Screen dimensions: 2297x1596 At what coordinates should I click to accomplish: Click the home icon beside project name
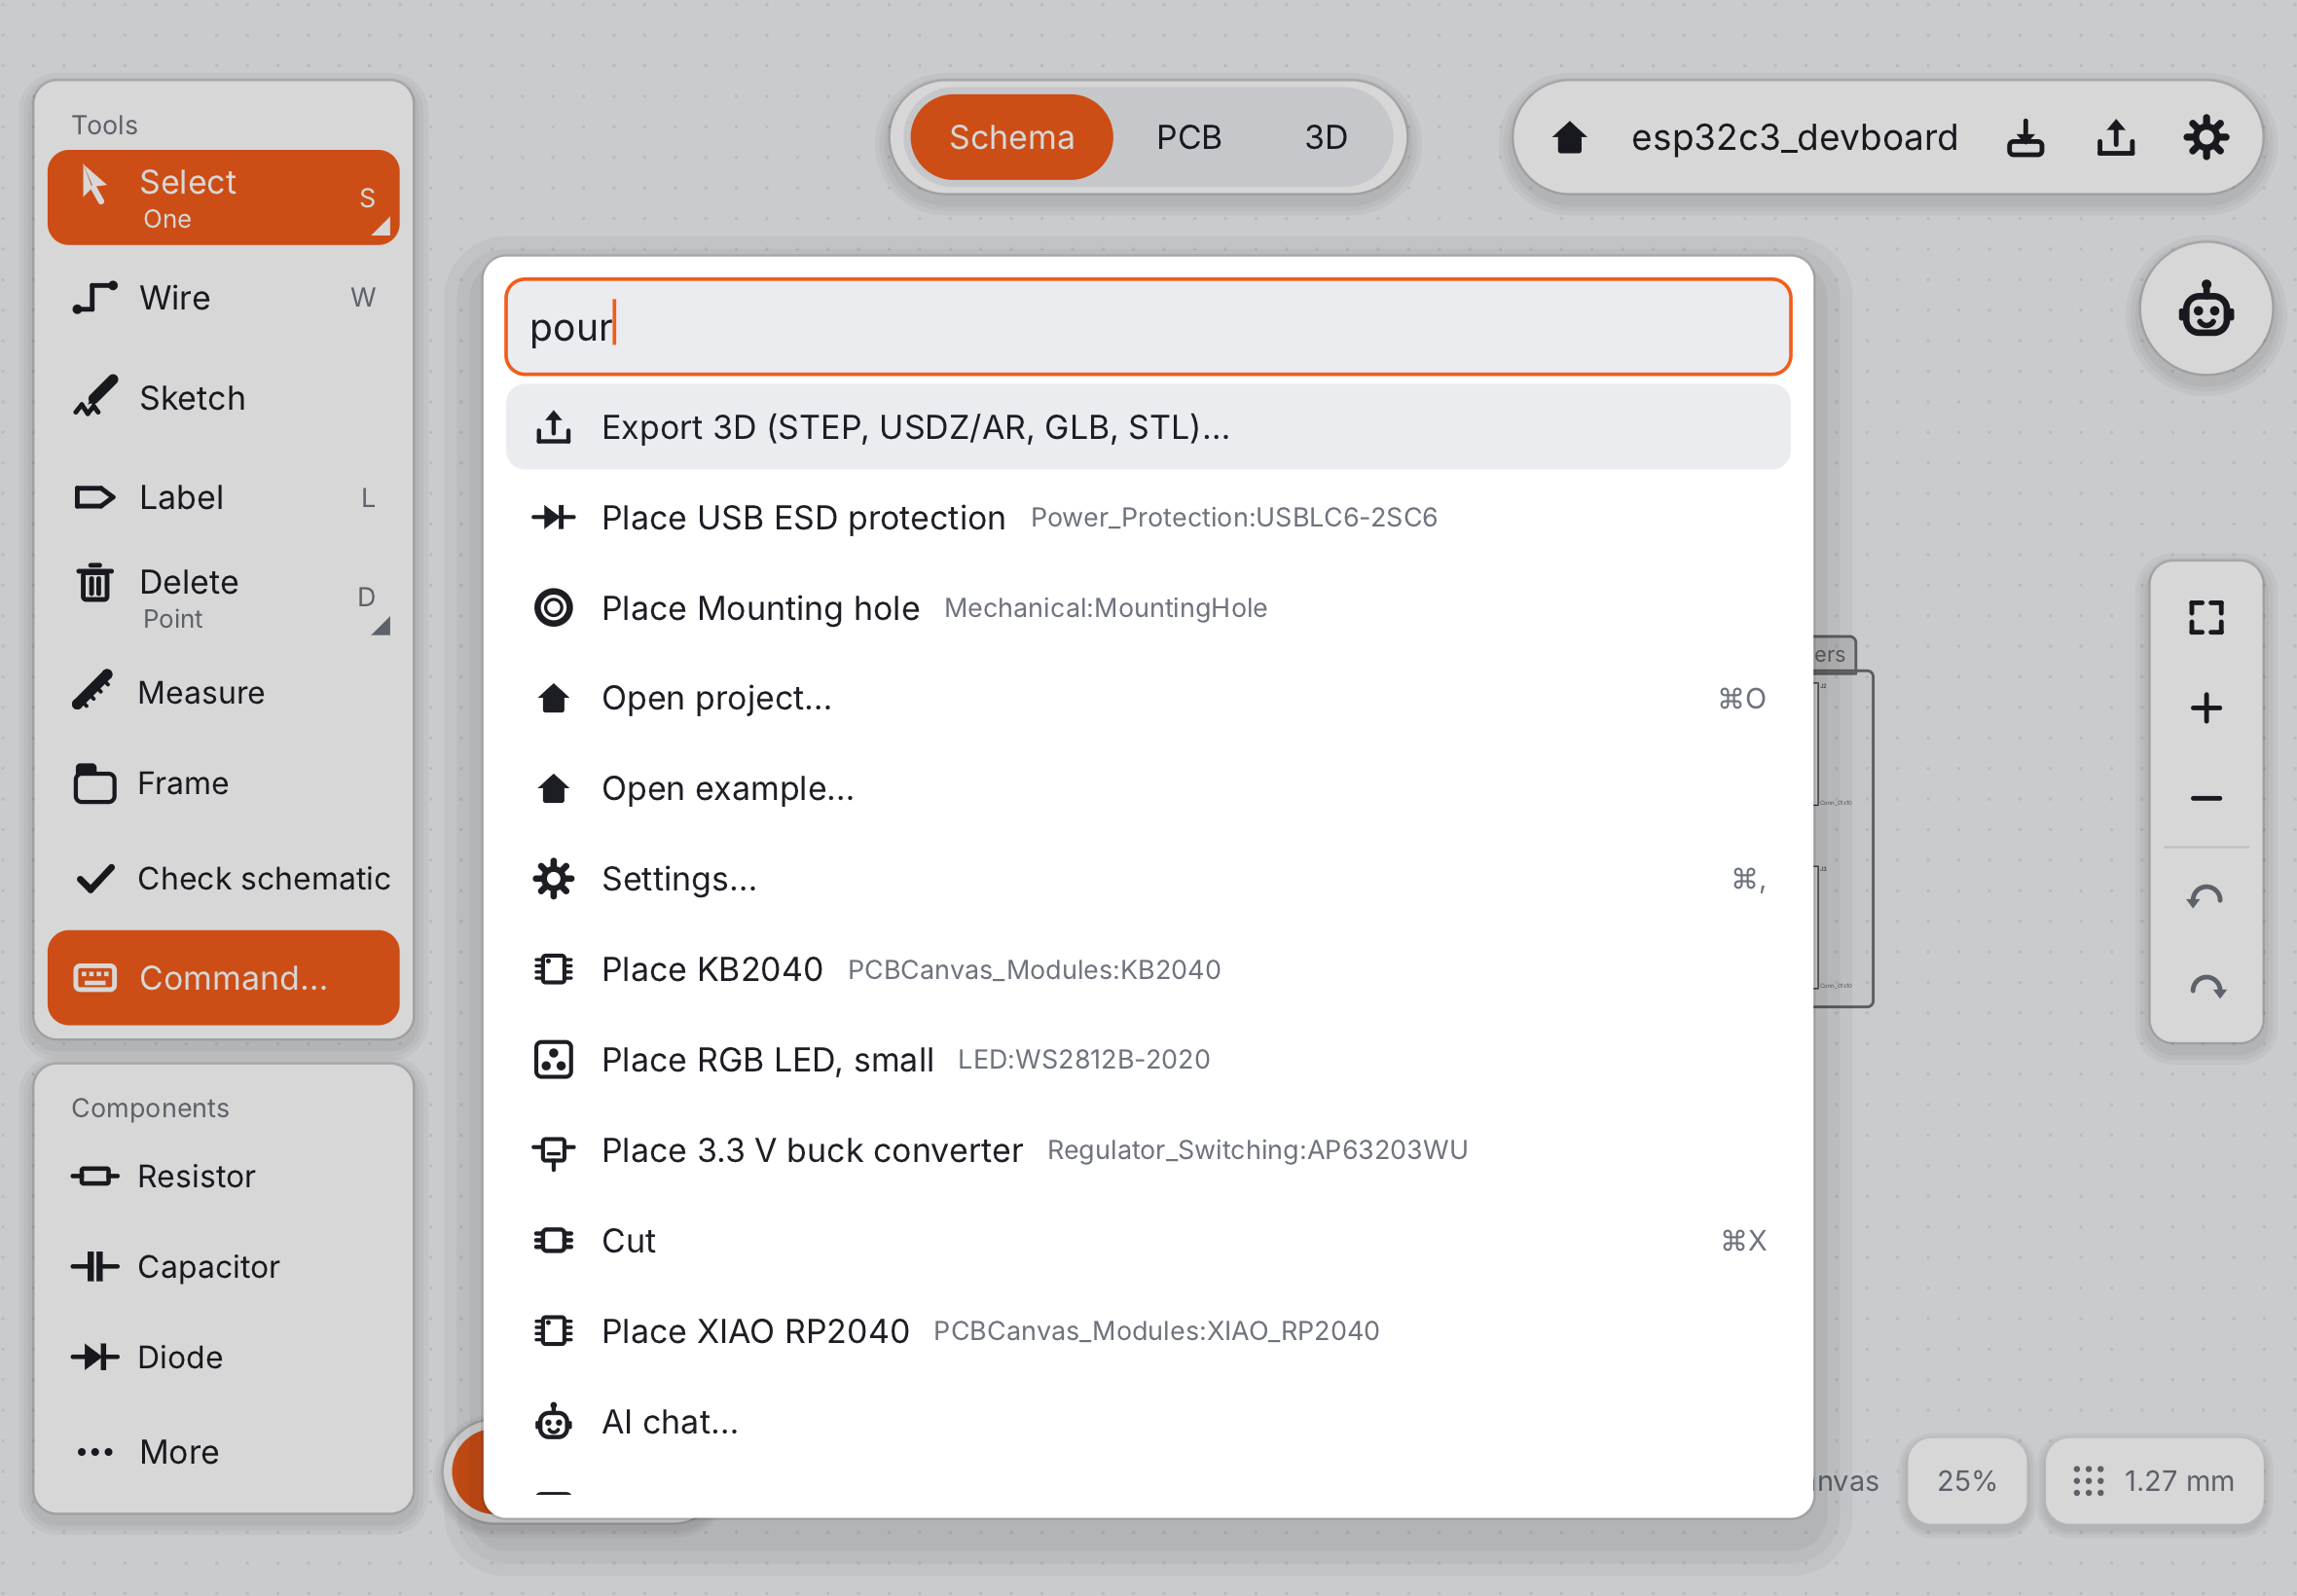pos(1569,137)
